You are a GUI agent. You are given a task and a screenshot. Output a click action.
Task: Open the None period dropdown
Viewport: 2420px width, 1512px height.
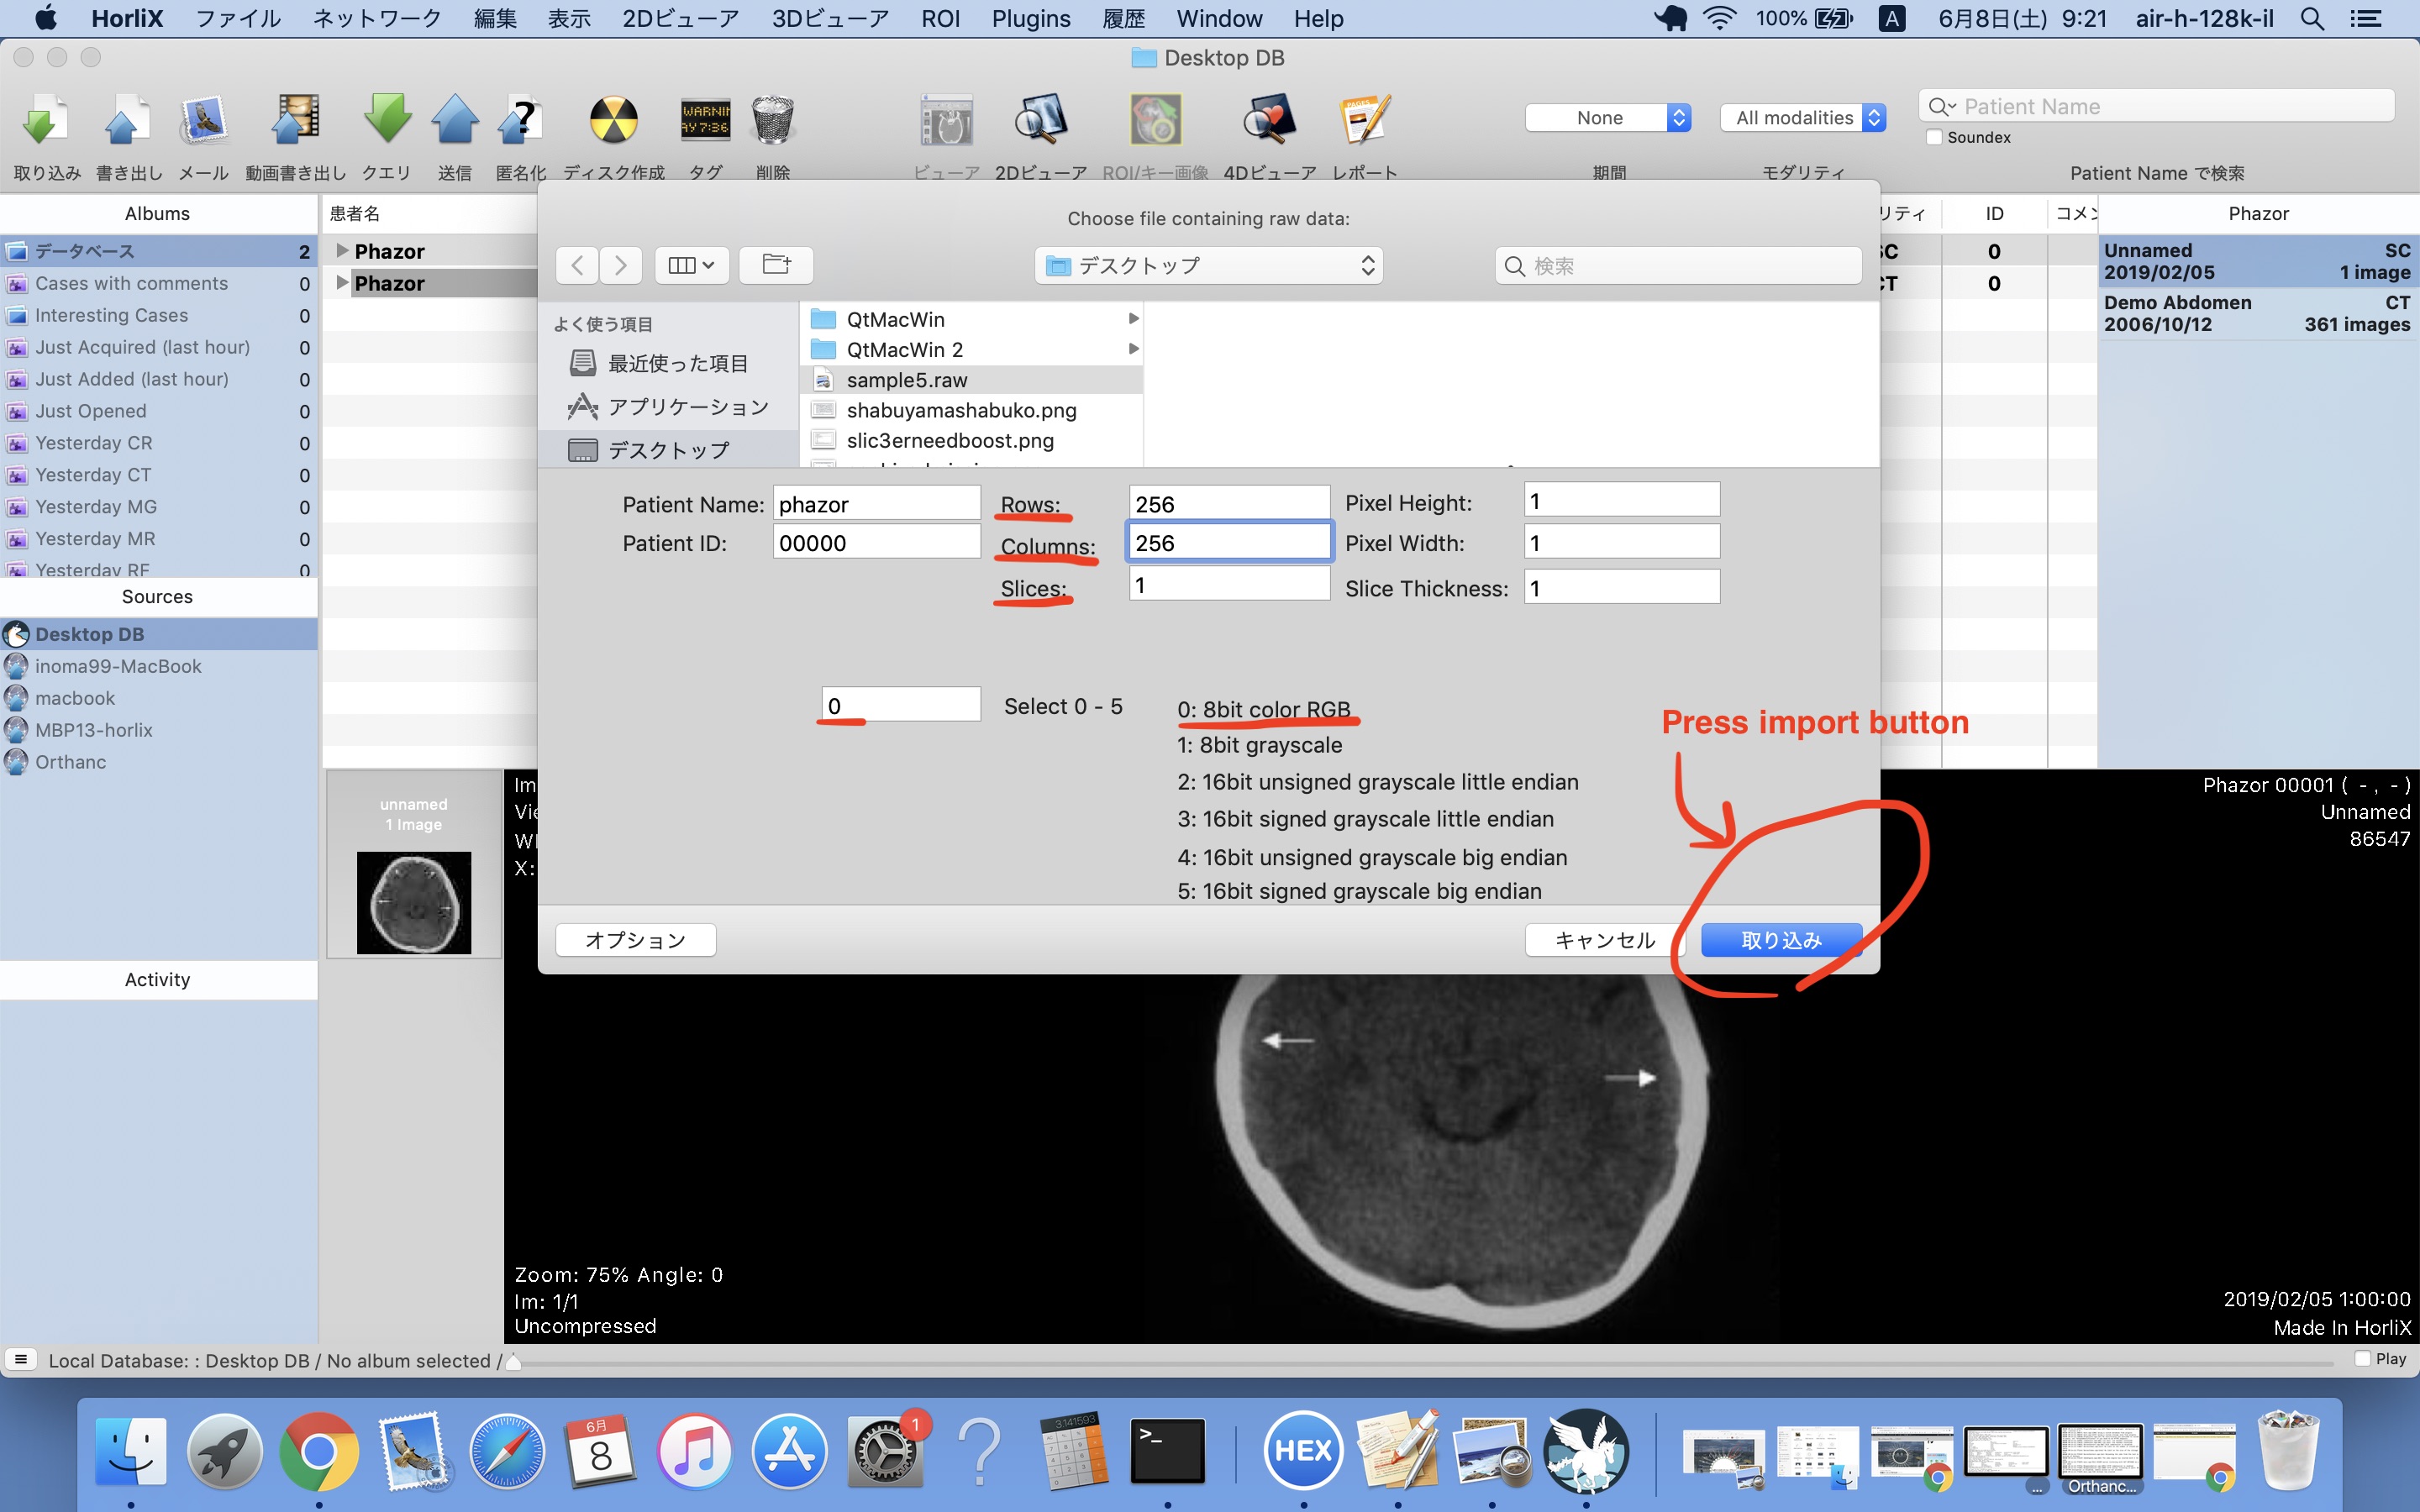click(x=1608, y=117)
